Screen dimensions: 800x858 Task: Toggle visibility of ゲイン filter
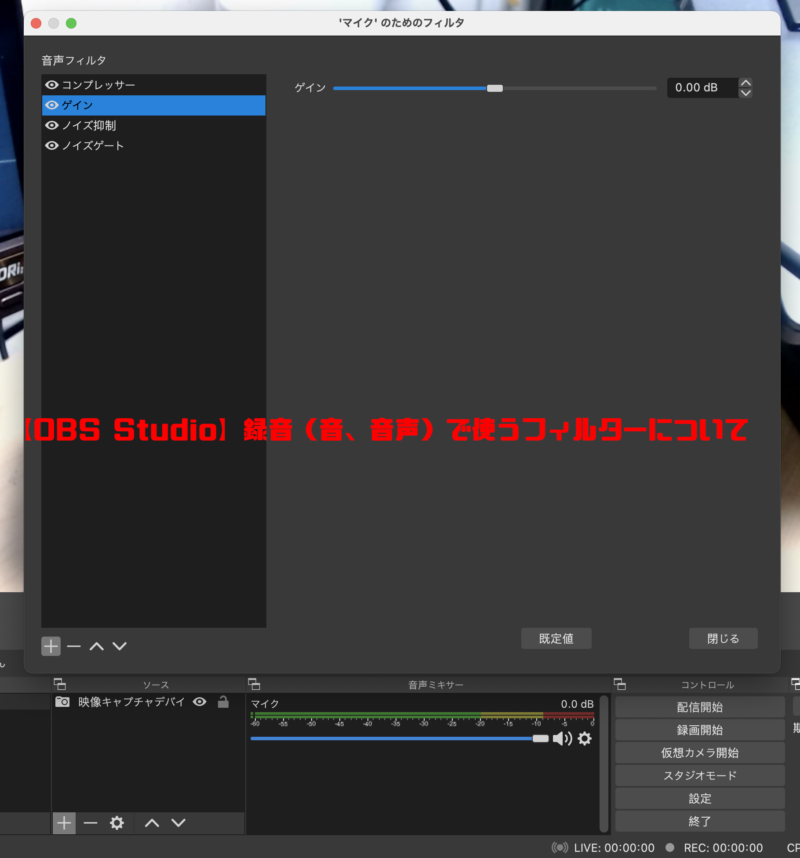coord(52,105)
